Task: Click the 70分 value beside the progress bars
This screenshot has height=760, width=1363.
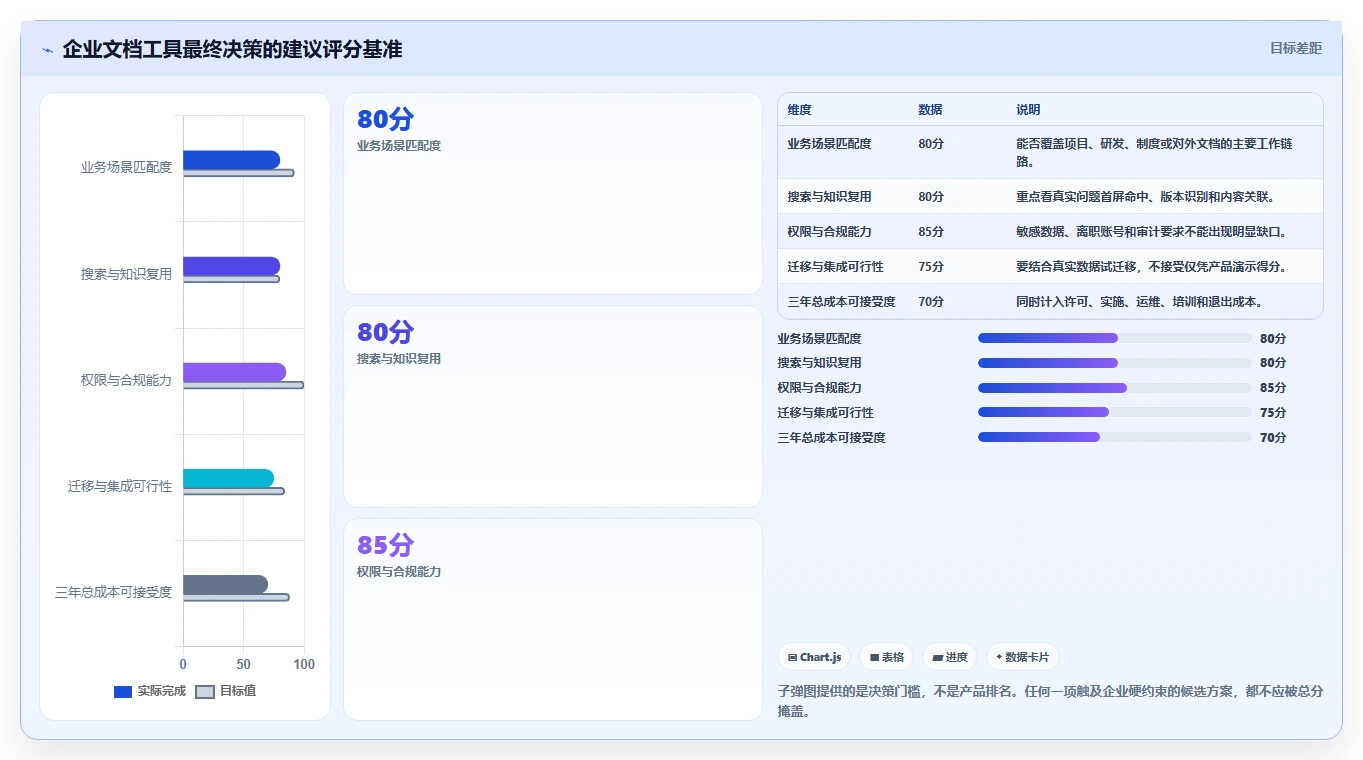Action: pos(1273,438)
